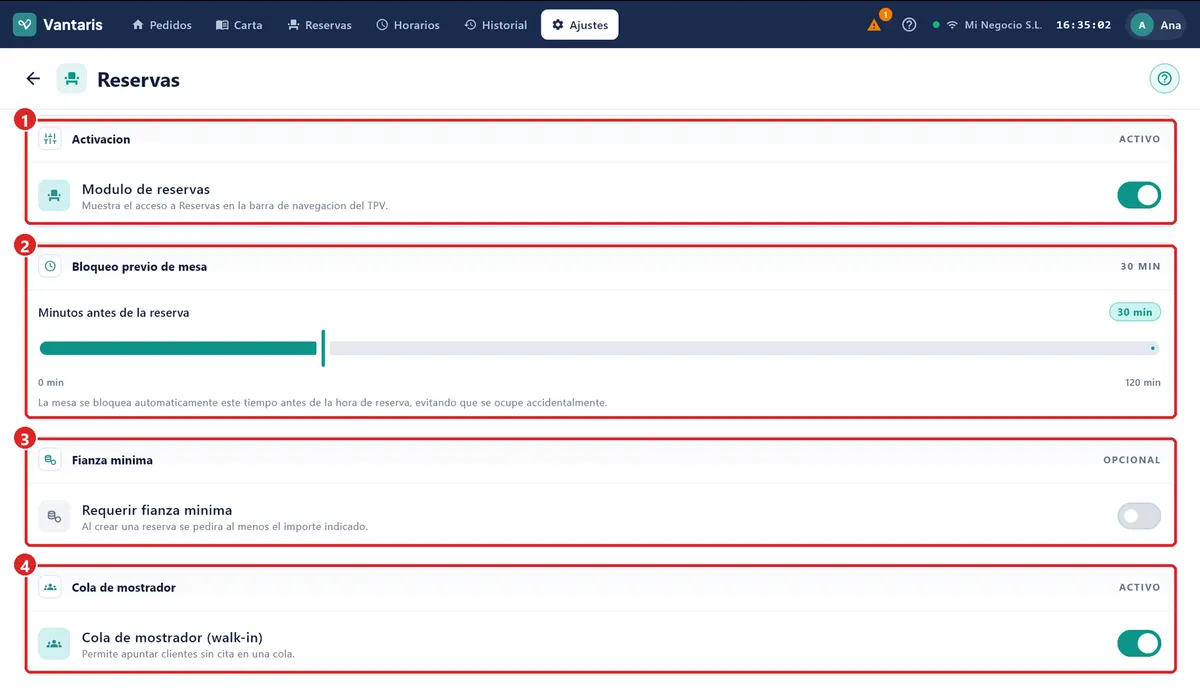Click the "30 MIN" badge in Bloqueo header

pyautogui.click(x=1141, y=267)
